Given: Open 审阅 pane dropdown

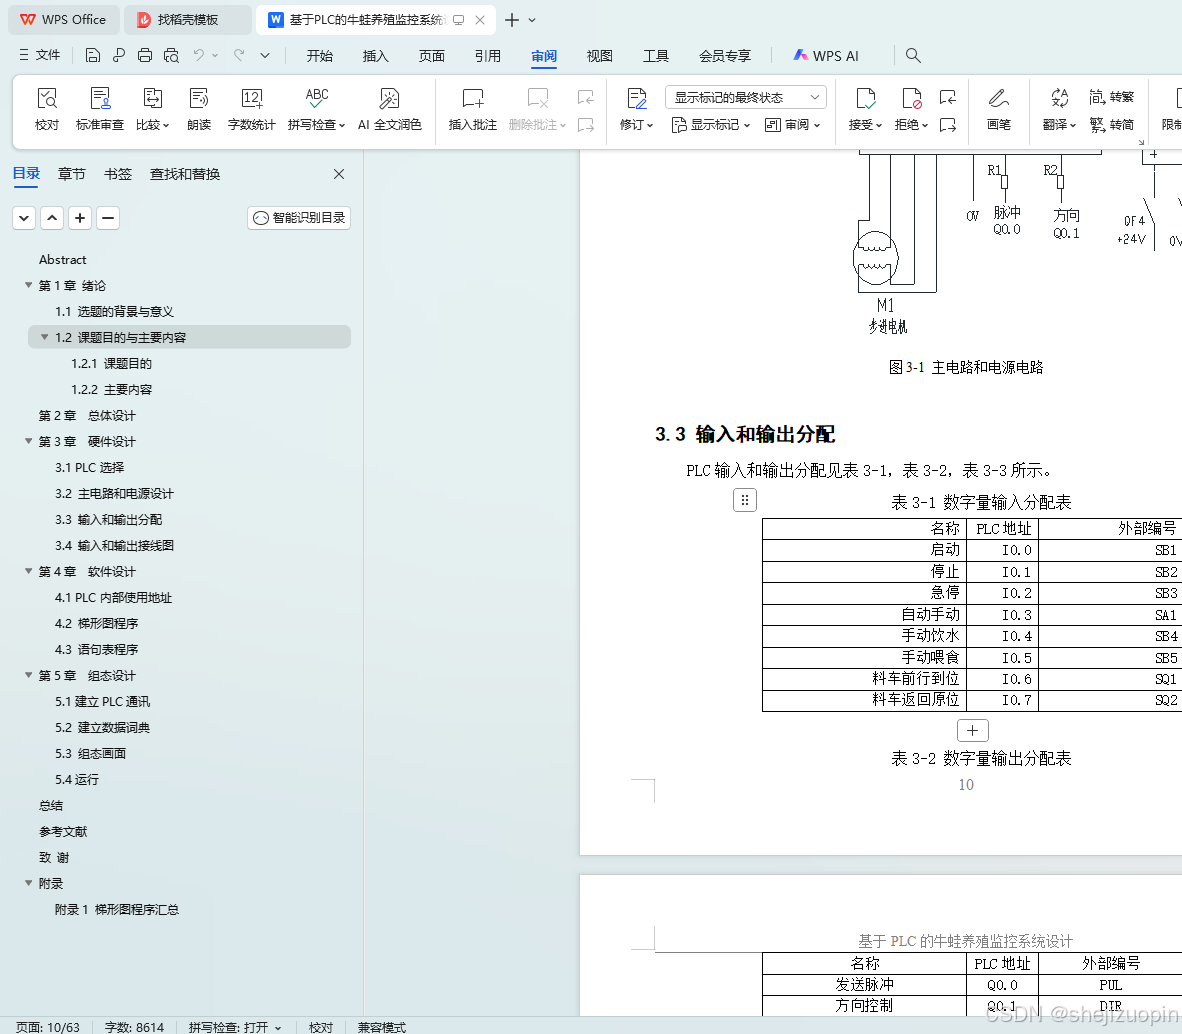Looking at the screenshot, I should [x=792, y=124].
